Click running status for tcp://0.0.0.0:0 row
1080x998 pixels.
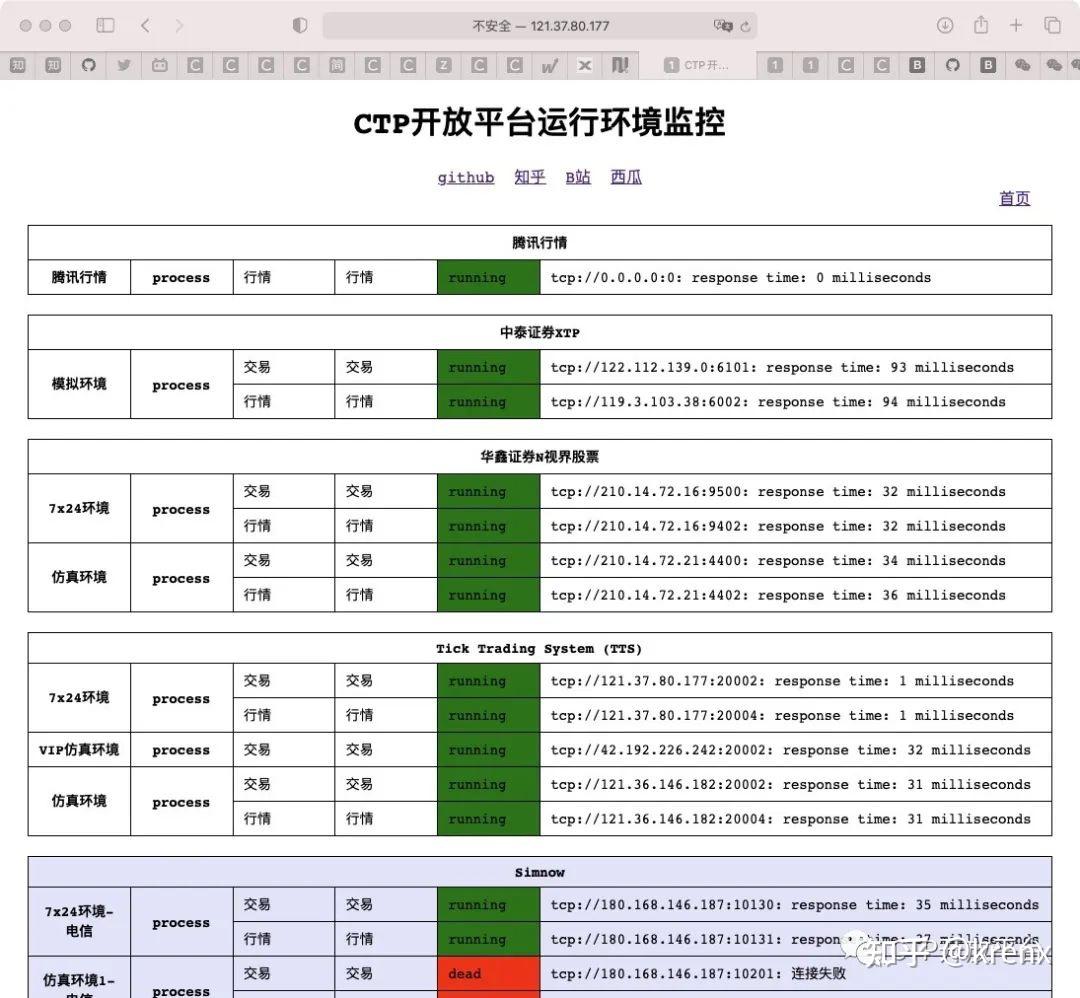coord(488,277)
